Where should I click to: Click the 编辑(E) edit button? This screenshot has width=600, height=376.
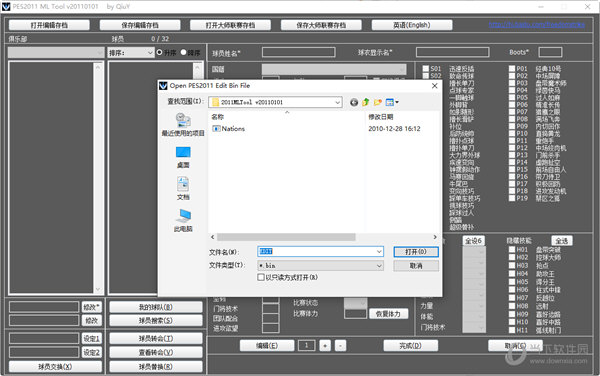pyautogui.click(x=267, y=346)
